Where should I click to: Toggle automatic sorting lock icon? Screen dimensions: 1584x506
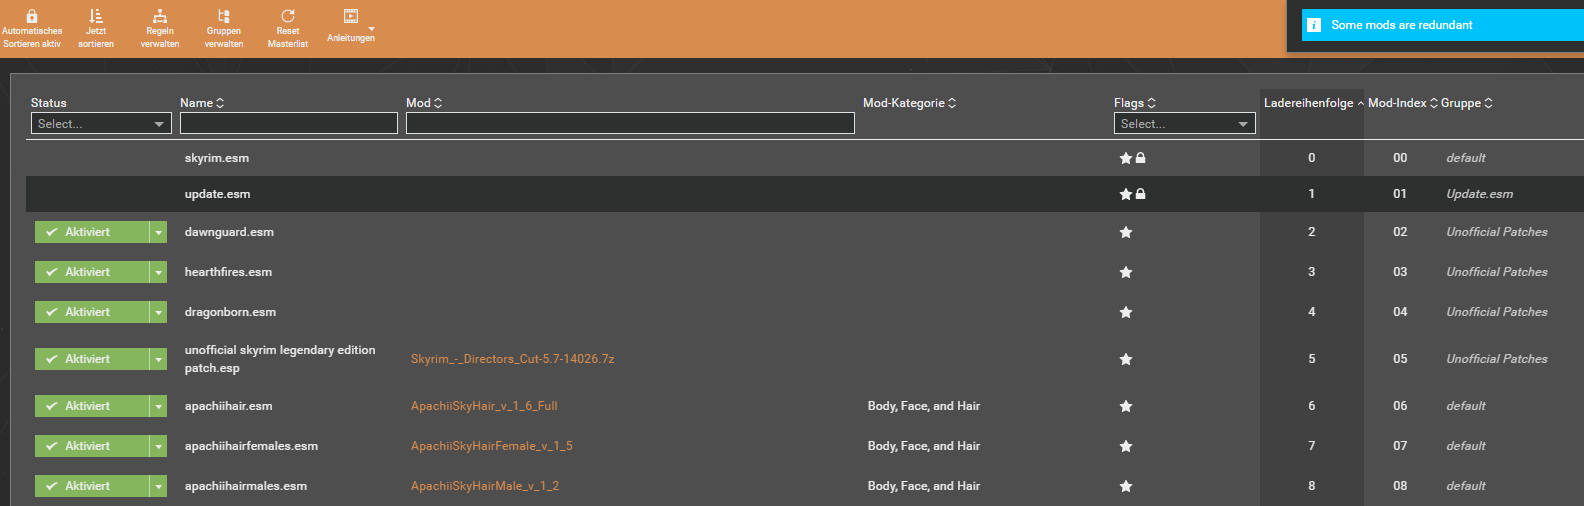(x=32, y=17)
